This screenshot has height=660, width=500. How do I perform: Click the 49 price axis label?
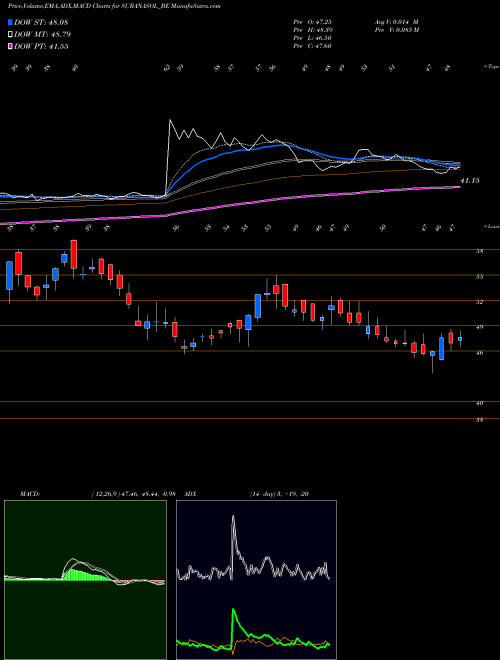[x=479, y=327]
